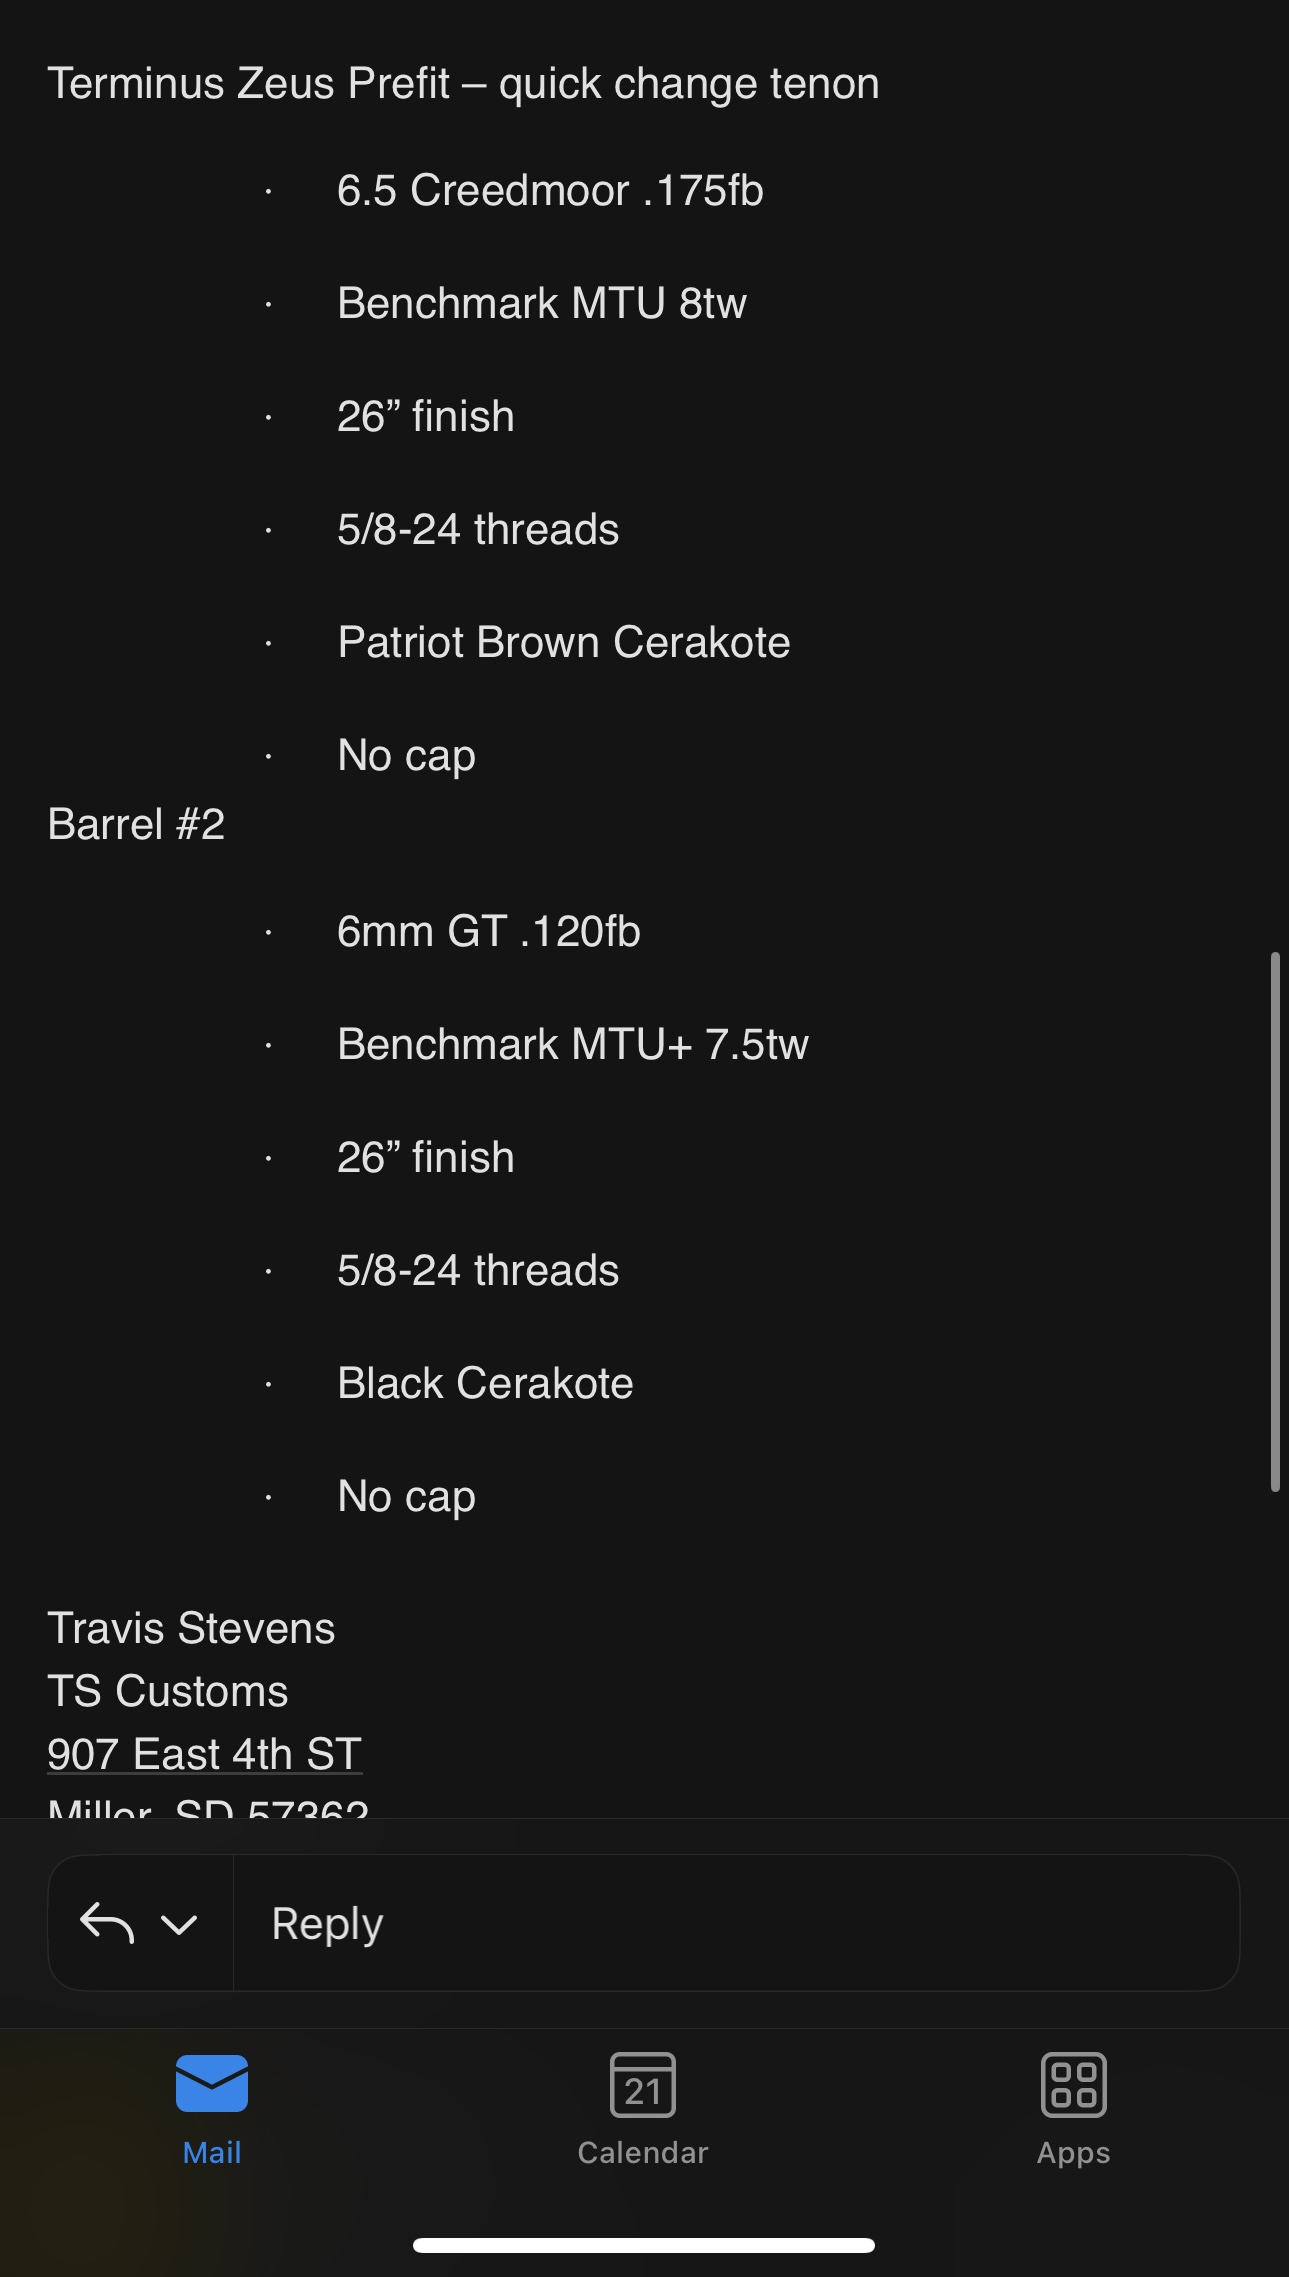
Task: Tap the home indicator bar
Action: 644,2245
